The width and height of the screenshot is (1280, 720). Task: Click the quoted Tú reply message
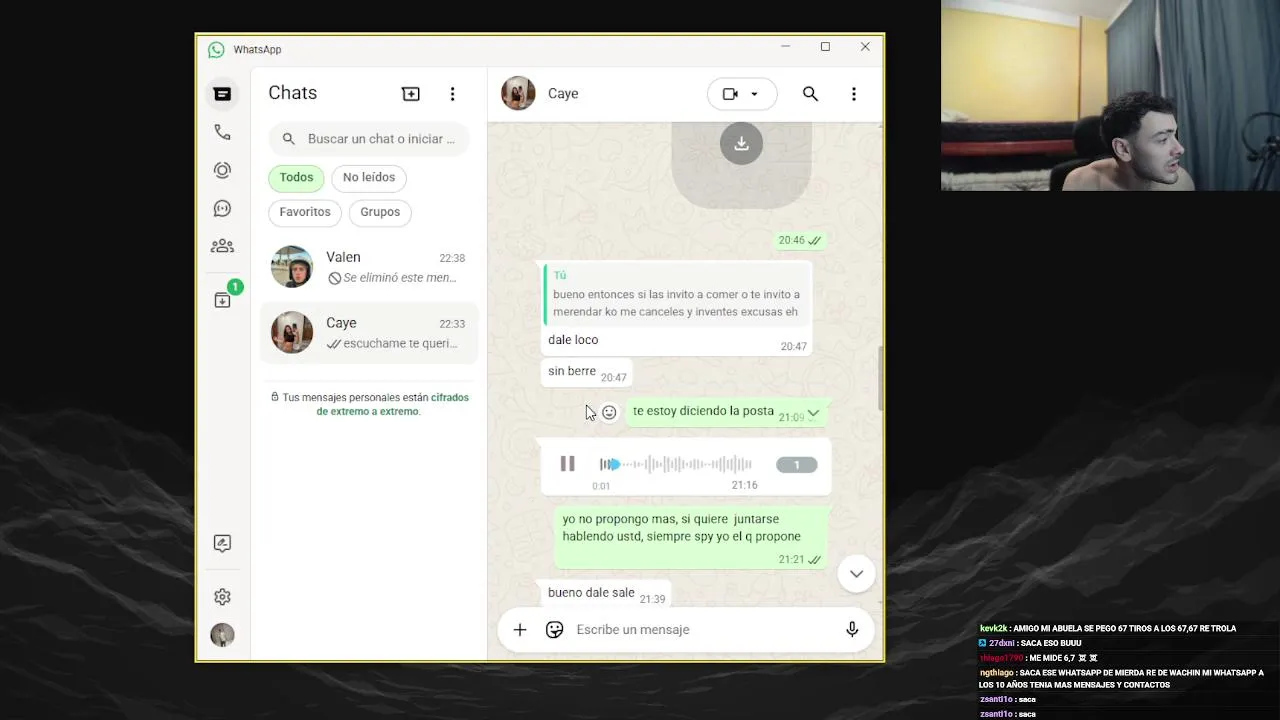pos(676,294)
